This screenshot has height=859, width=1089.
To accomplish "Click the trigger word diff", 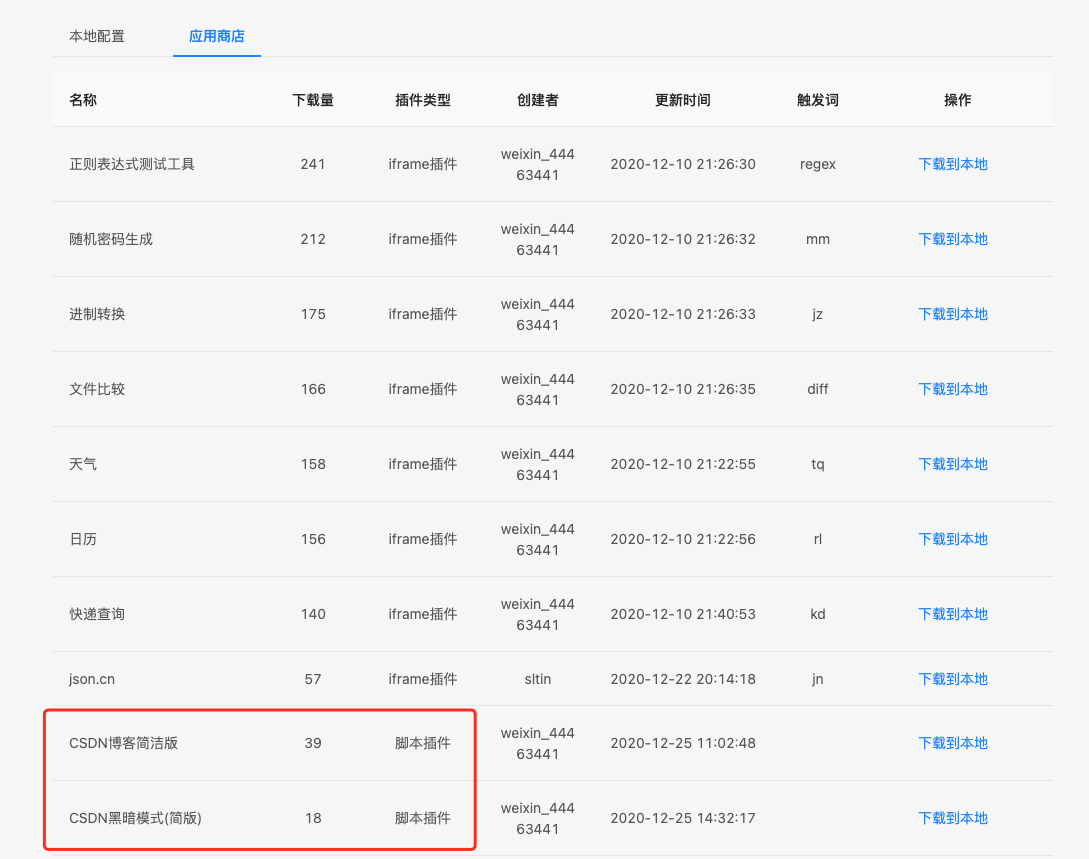I will click(x=817, y=389).
